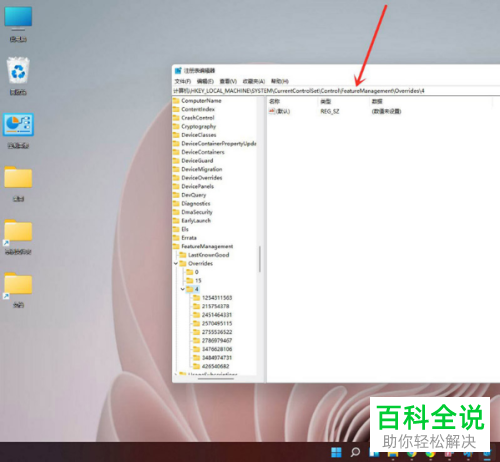Click the registry path address bar
This screenshot has width=500, height=462.
coord(336,91)
